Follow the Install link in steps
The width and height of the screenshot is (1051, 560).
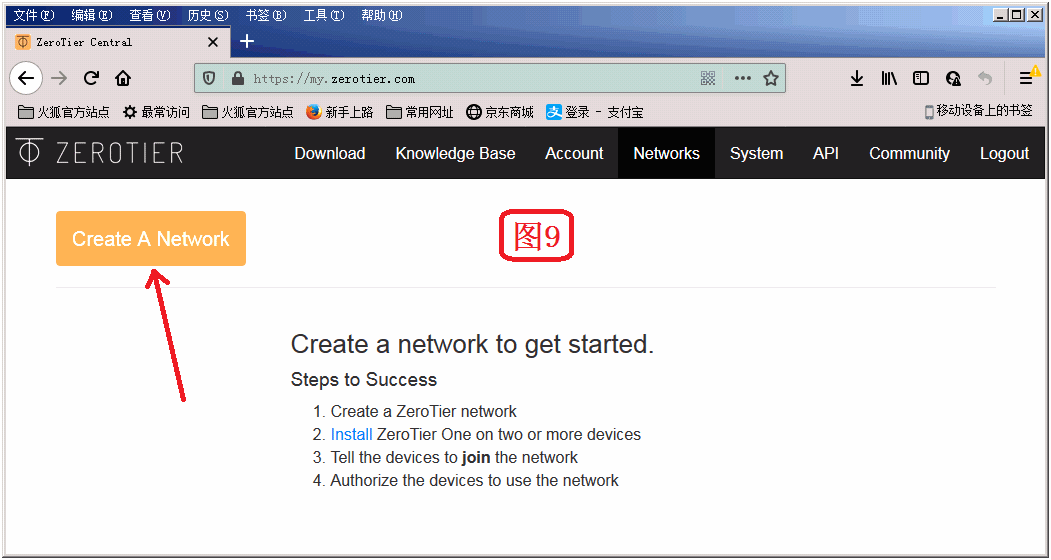pos(351,435)
